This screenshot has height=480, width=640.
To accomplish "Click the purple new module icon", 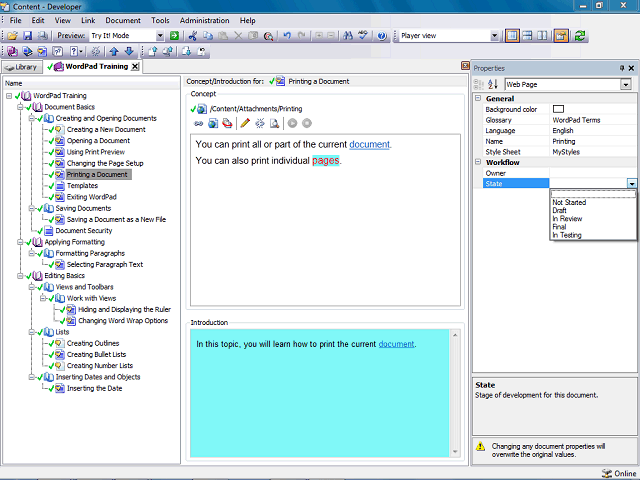I will pos(12,51).
